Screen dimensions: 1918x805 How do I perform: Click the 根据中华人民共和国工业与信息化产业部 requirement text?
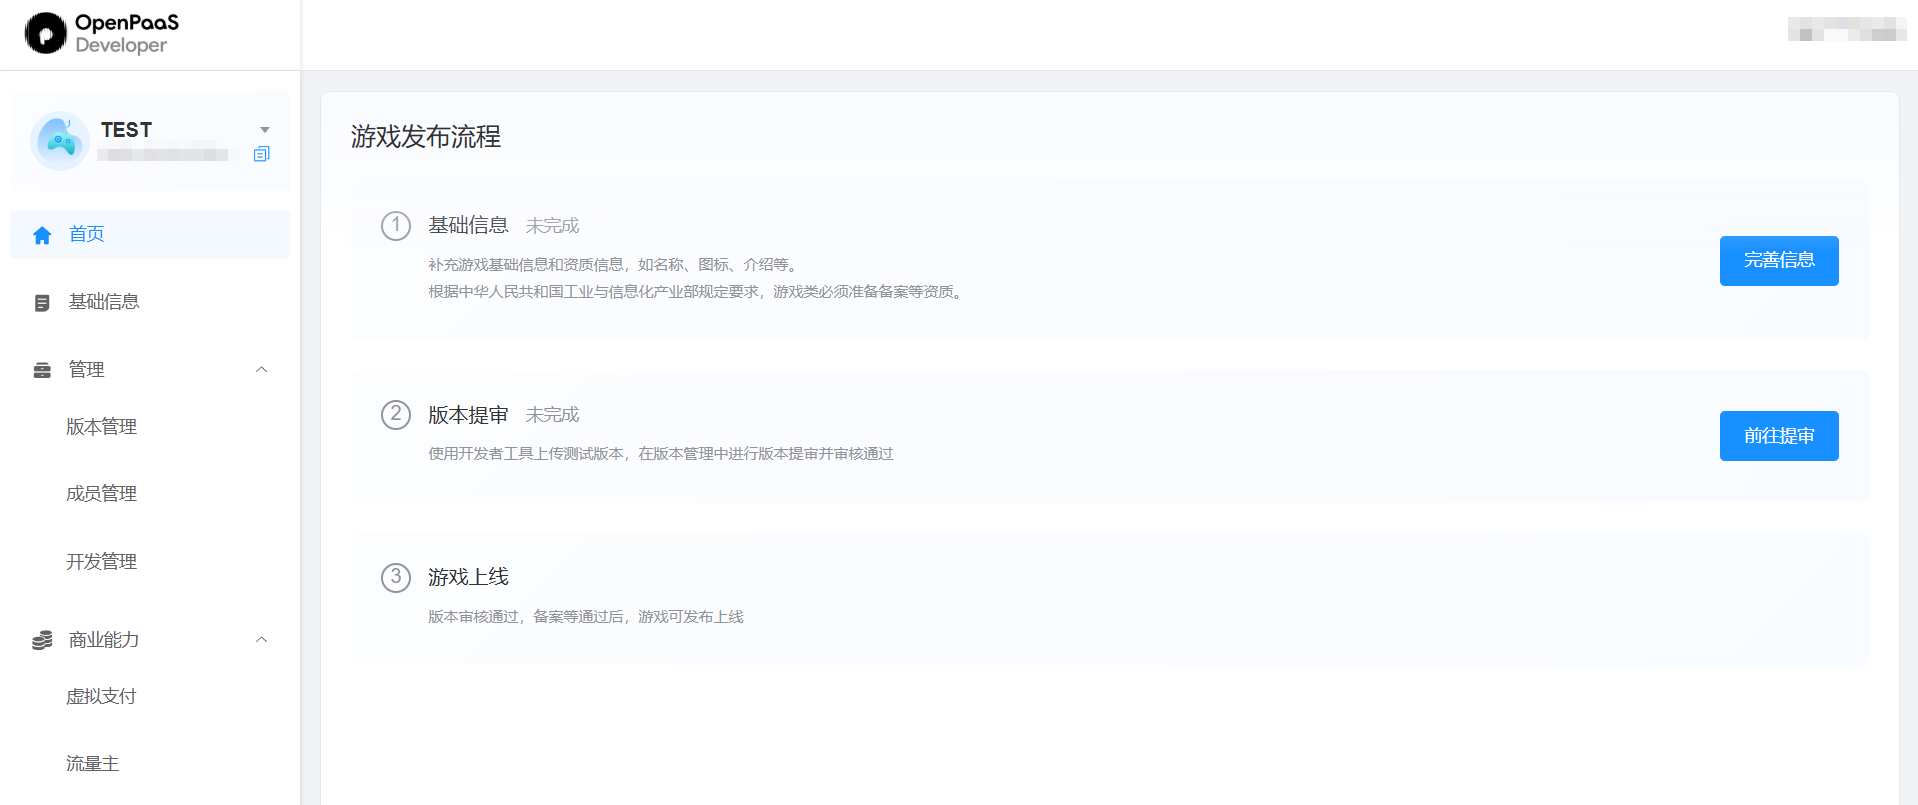(x=696, y=292)
